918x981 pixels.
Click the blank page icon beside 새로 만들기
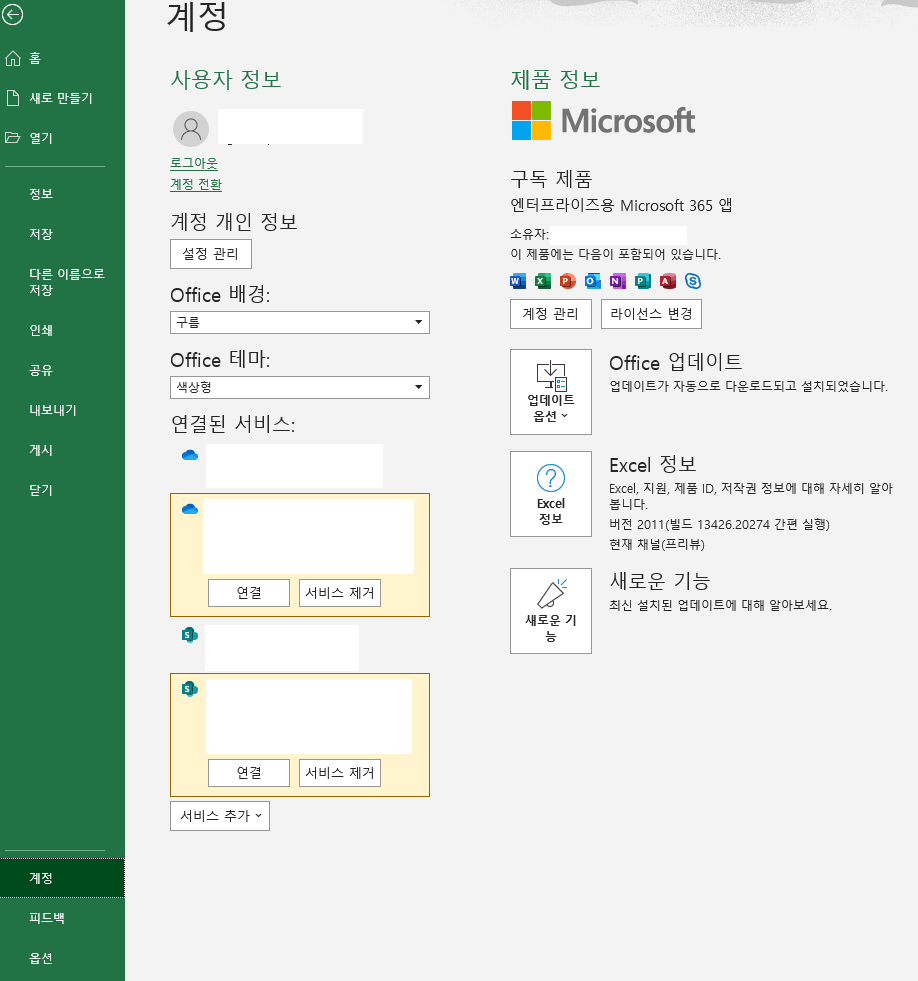point(13,98)
